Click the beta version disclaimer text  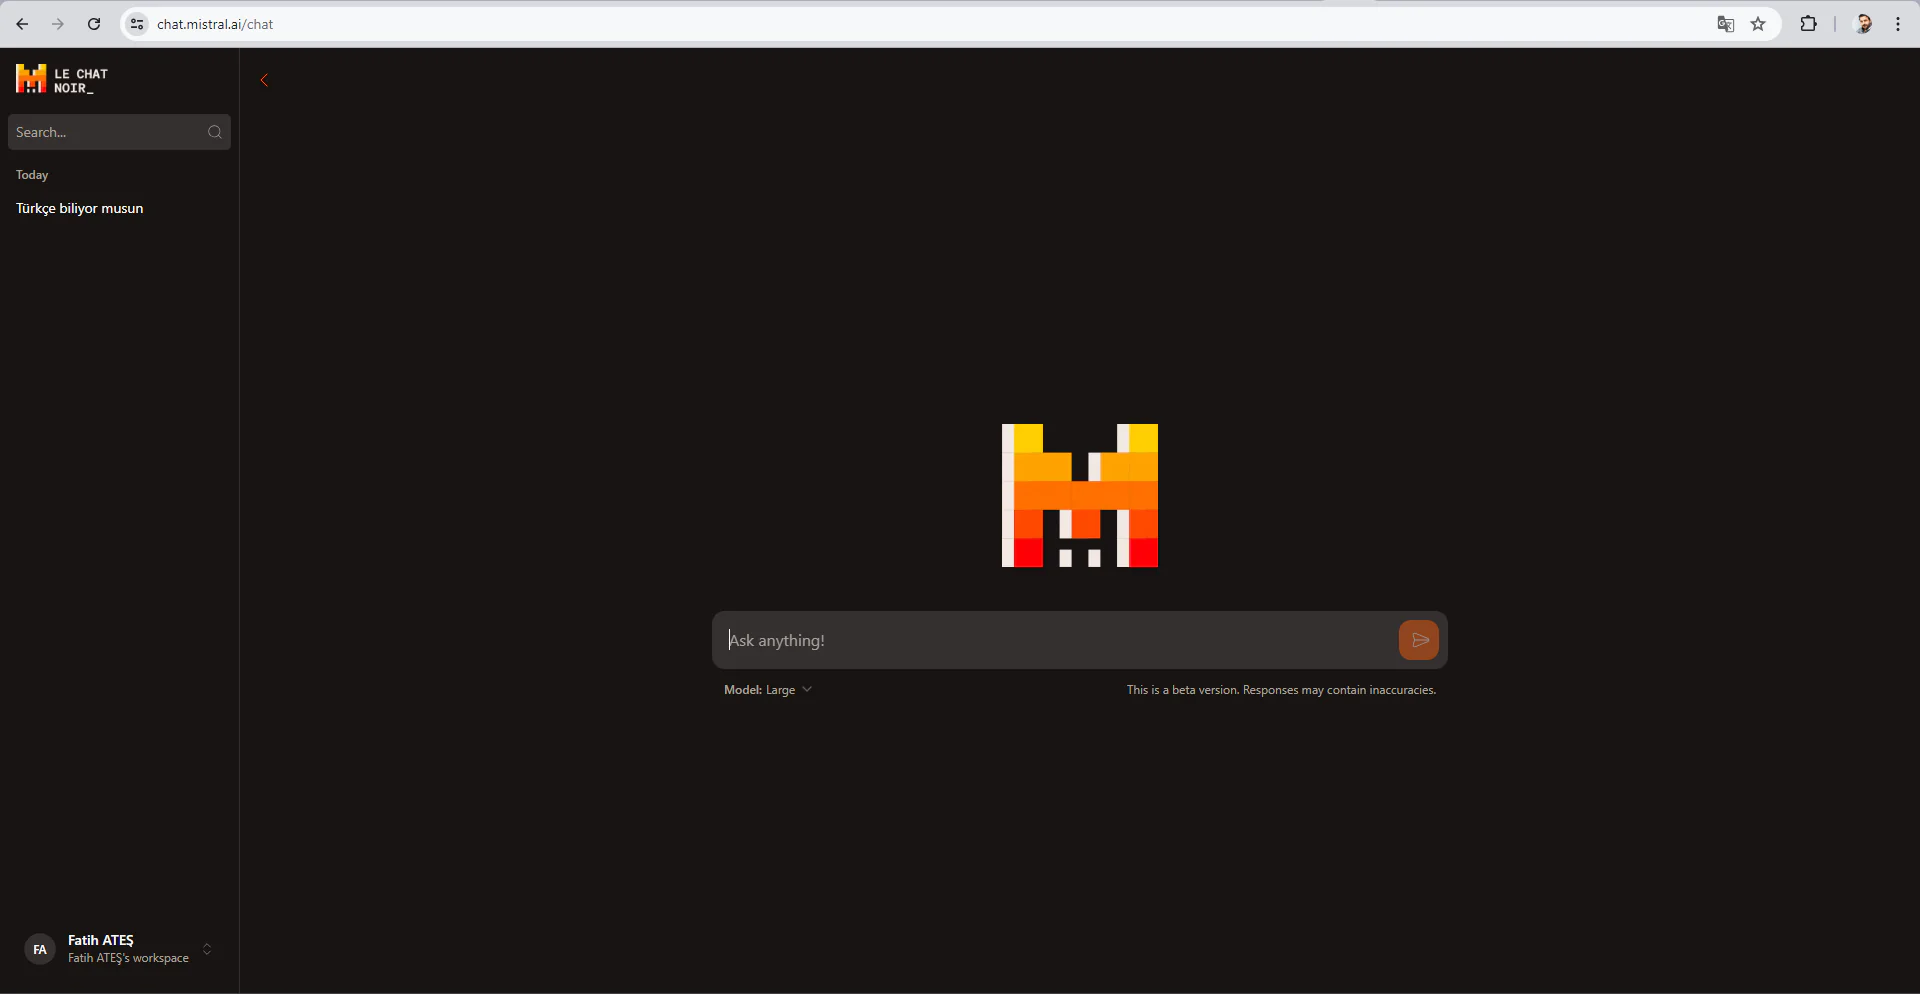pos(1281,690)
